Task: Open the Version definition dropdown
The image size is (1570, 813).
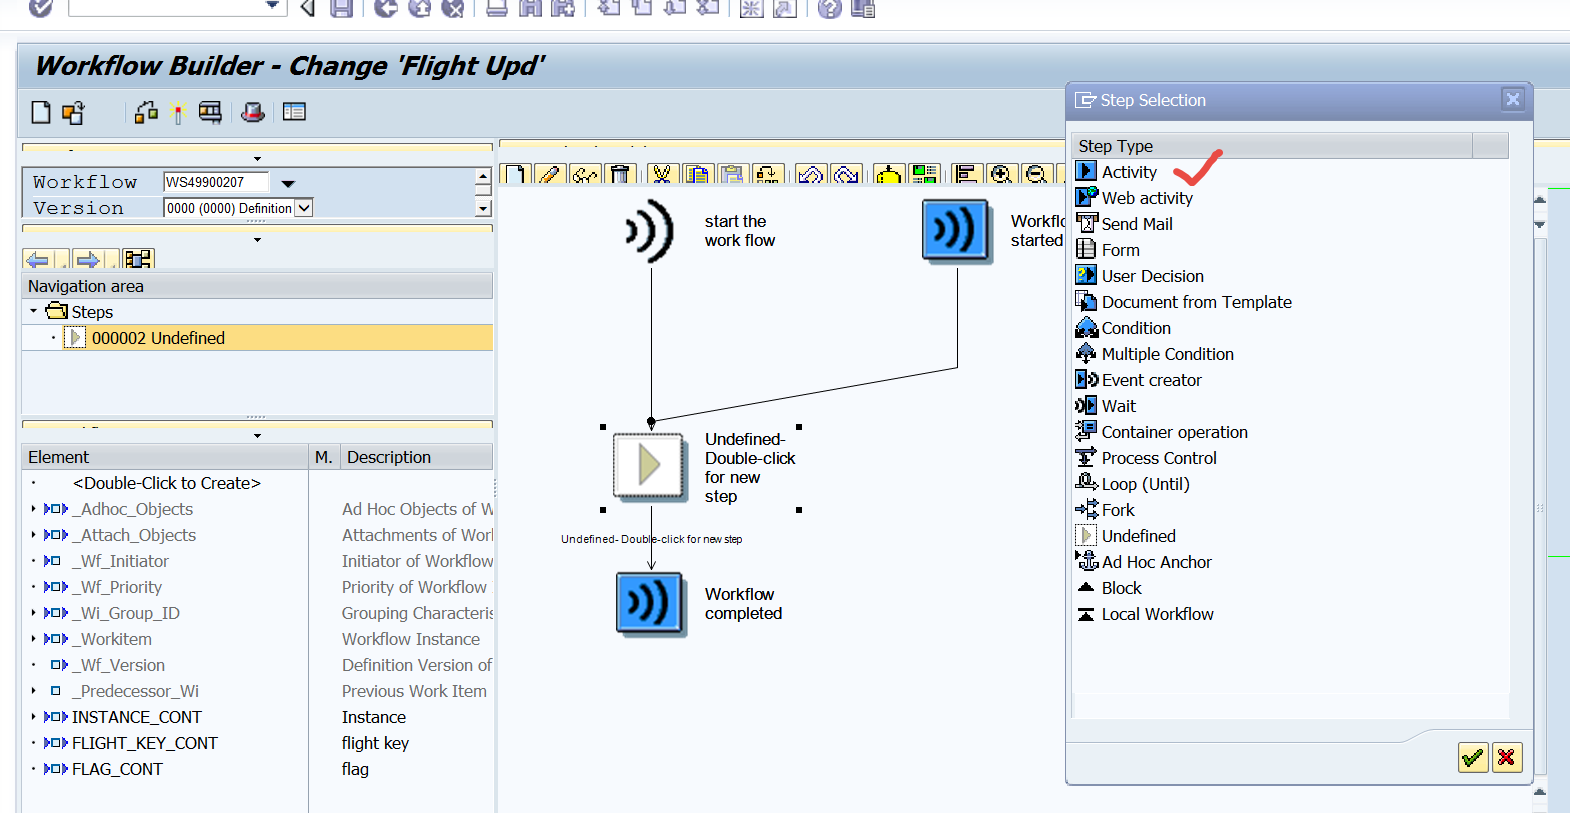Action: pos(305,208)
